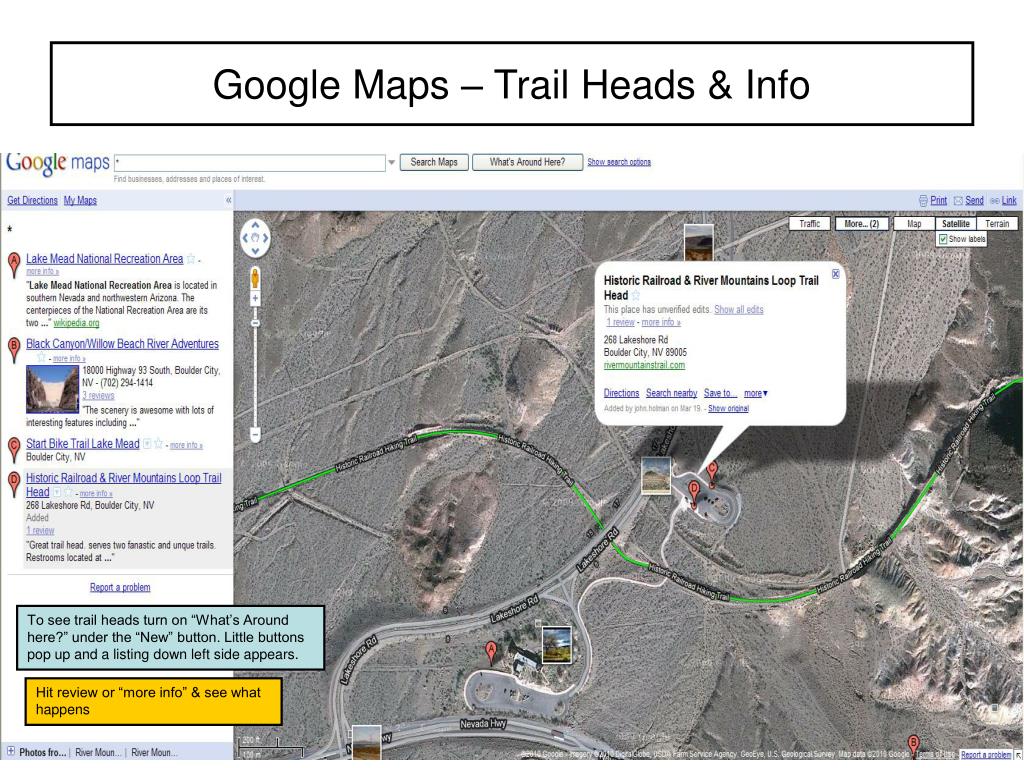Expand plus icon beside Photos fro... bar
The width and height of the screenshot is (1024, 768).
[x=10, y=751]
